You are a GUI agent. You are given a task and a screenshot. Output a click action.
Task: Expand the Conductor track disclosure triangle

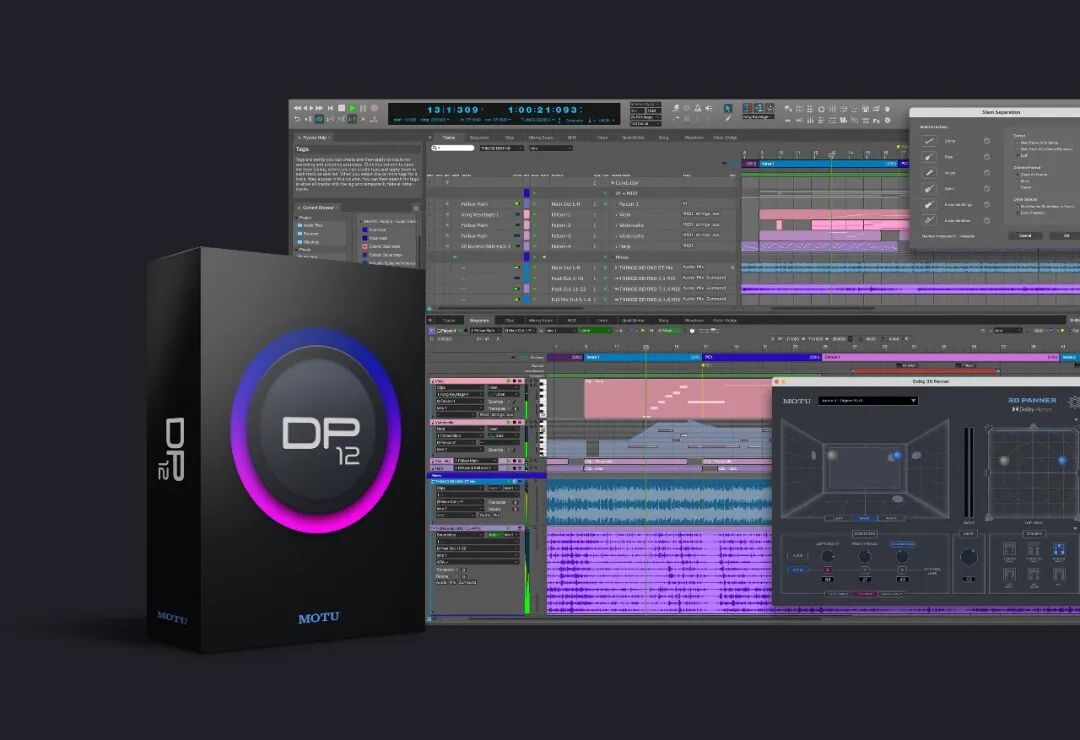[x=612, y=183]
